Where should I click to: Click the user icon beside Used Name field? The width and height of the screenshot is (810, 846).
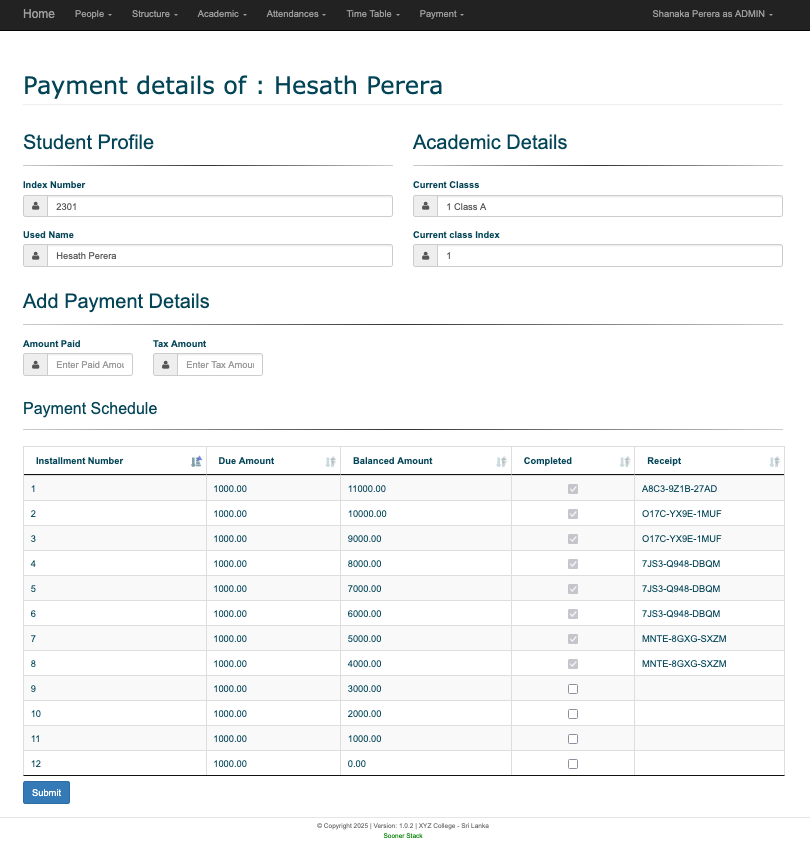click(36, 256)
